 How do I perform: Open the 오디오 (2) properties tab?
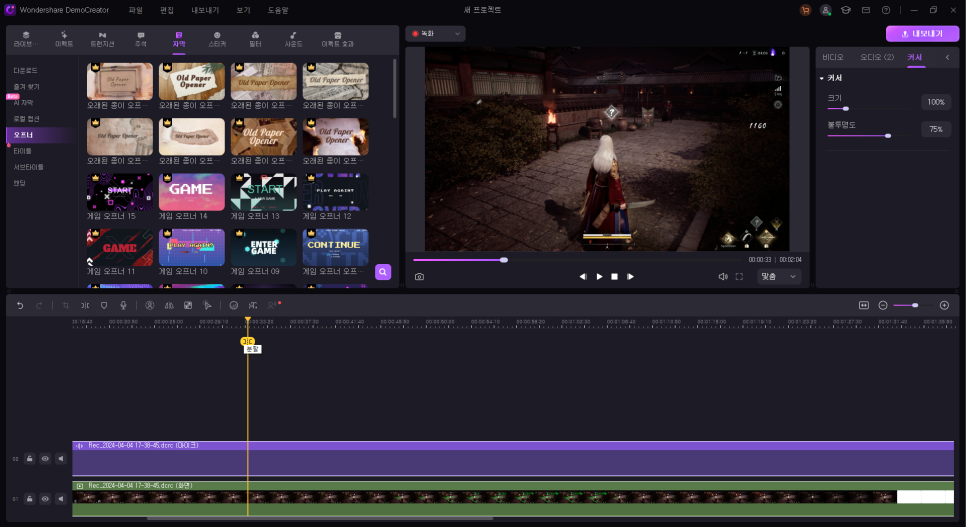[x=877, y=57]
